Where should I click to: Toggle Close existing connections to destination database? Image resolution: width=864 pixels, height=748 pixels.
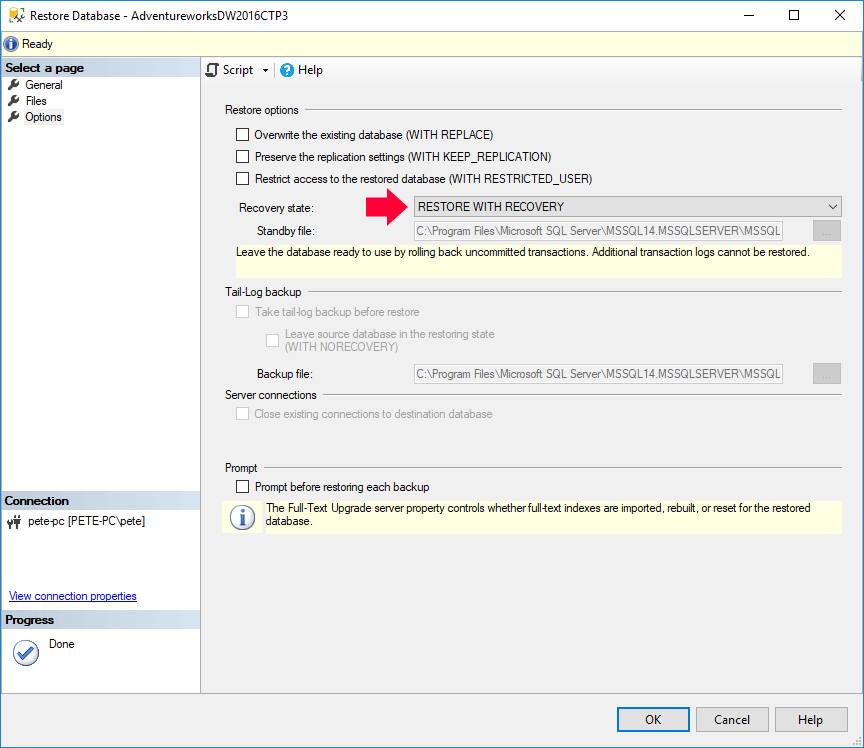click(242, 414)
